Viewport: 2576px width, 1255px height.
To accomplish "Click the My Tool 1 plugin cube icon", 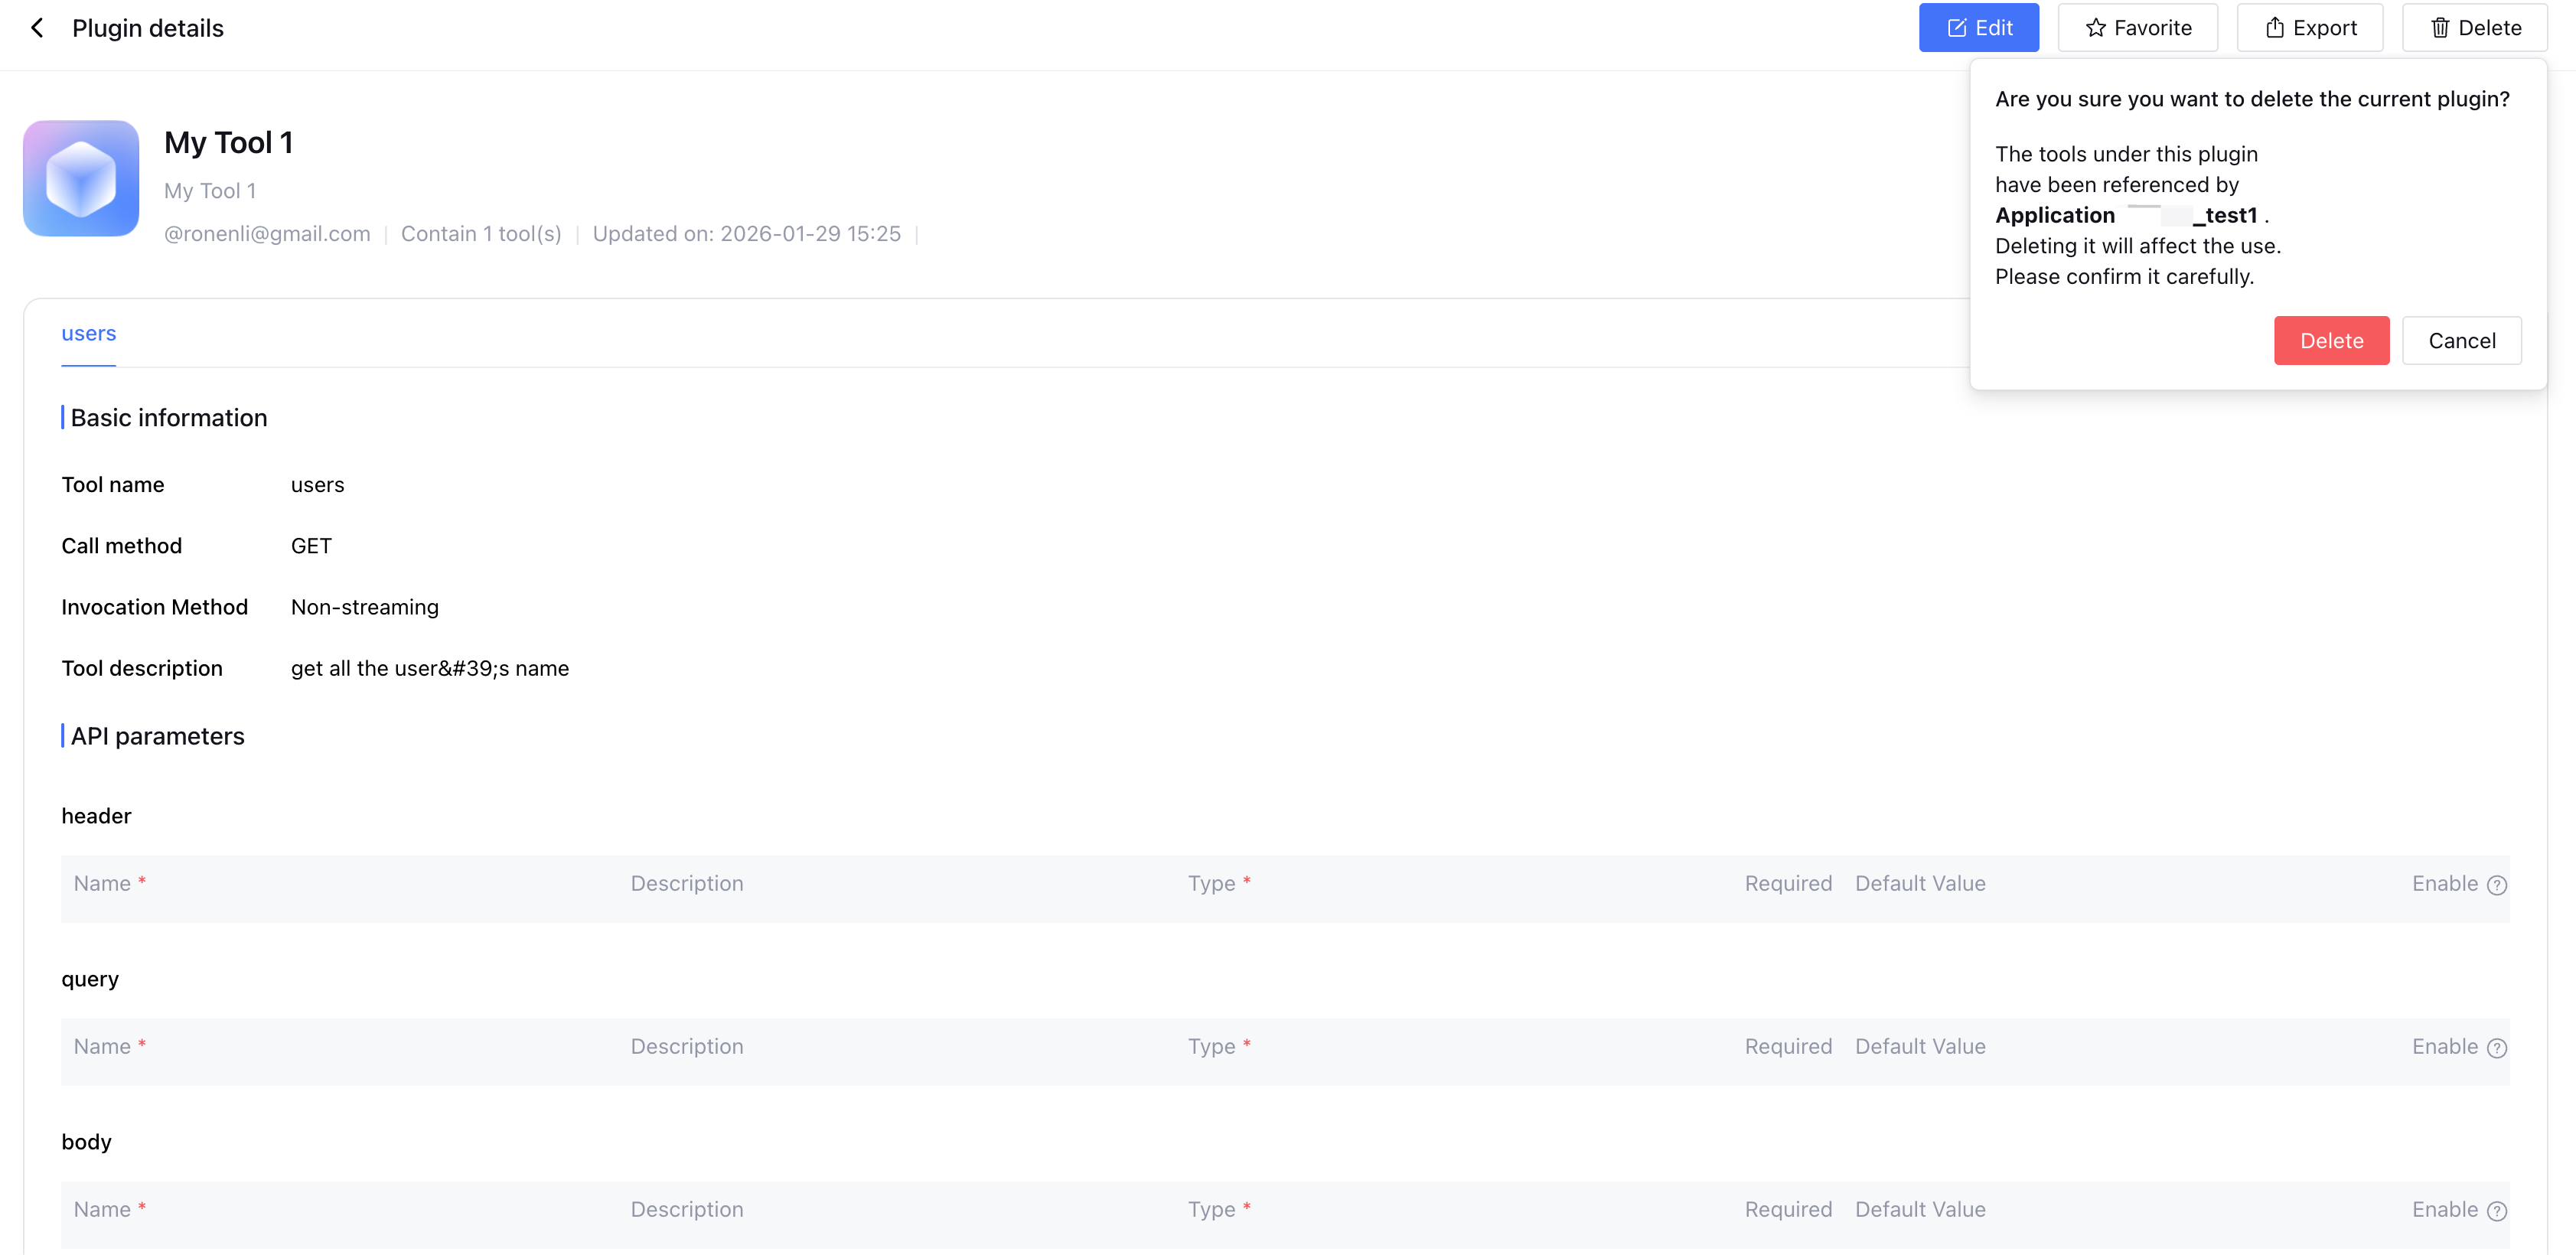I will coord(81,178).
